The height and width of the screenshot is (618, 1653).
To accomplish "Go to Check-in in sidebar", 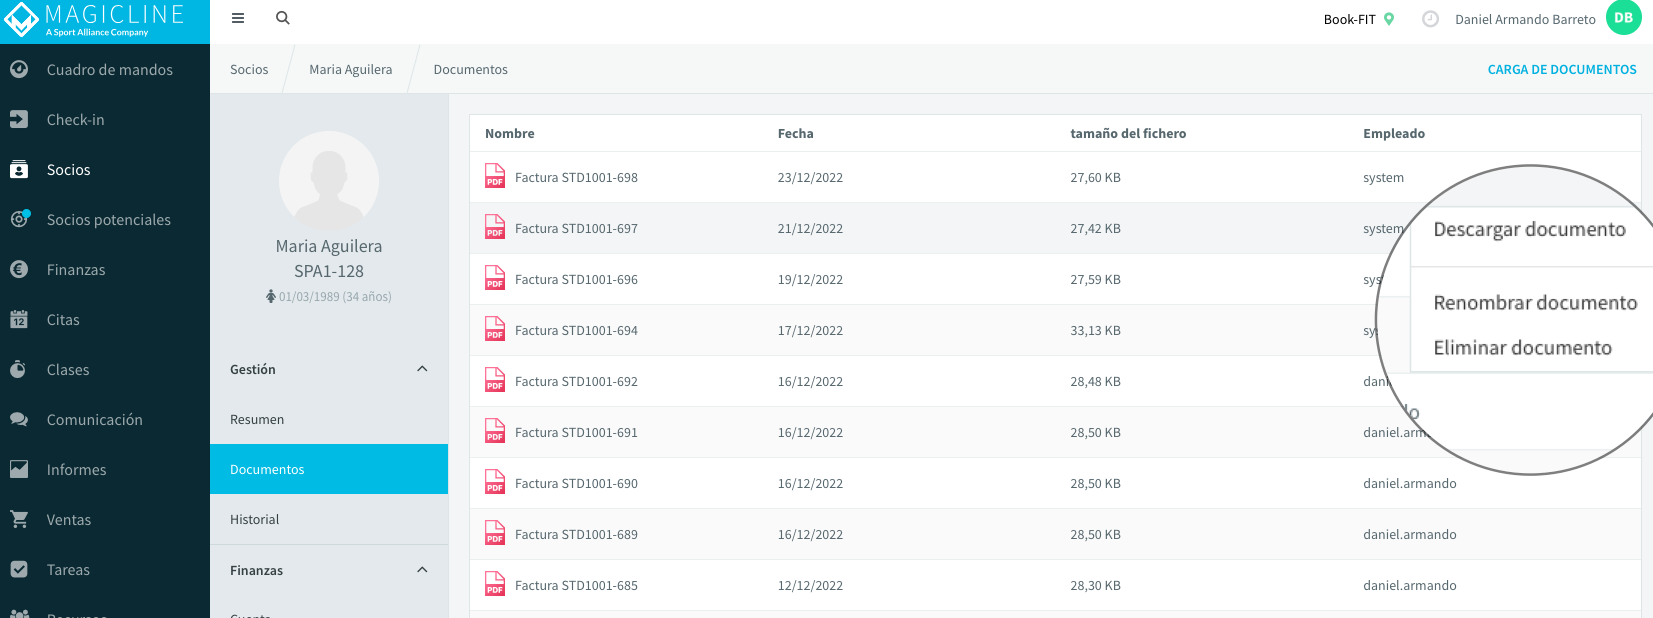I will [x=76, y=119].
